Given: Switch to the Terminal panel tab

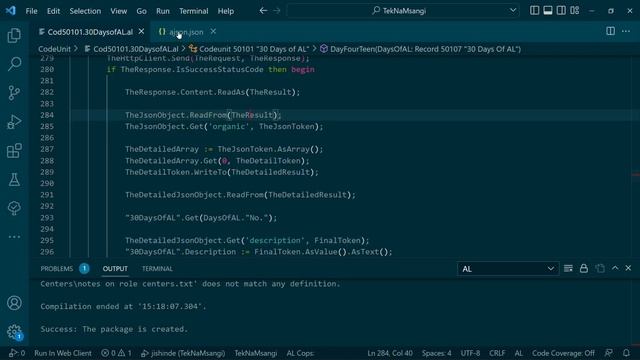Looking at the screenshot, I should (x=157, y=269).
